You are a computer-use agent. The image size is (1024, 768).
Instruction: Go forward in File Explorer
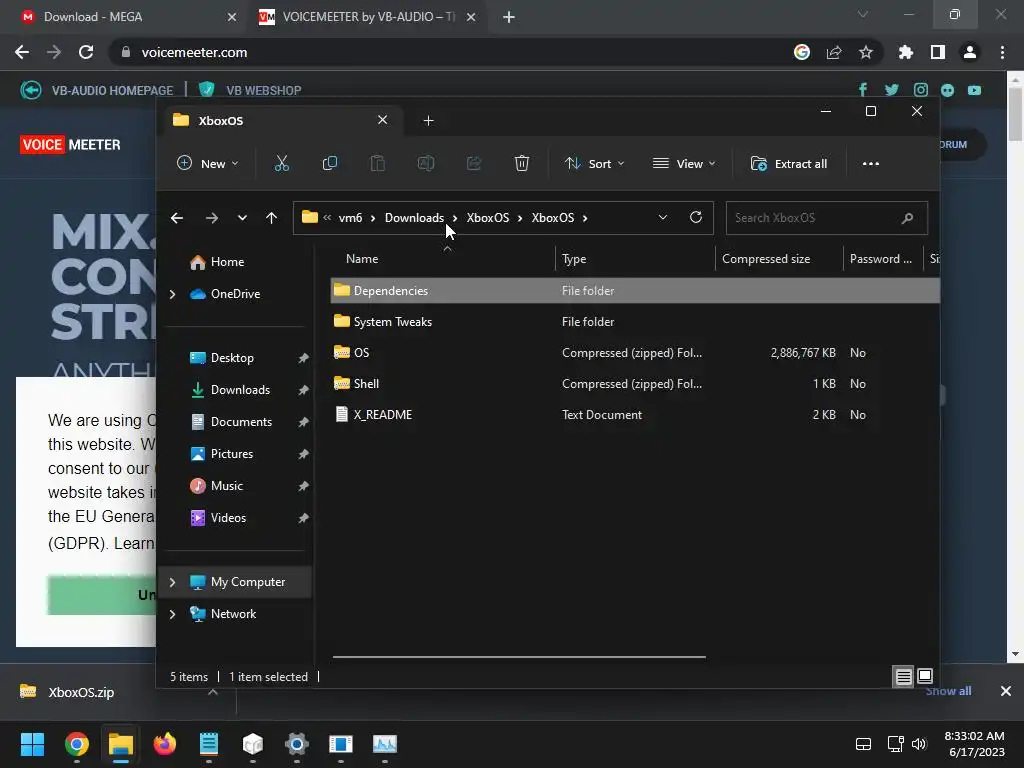(x=212, y=217)
